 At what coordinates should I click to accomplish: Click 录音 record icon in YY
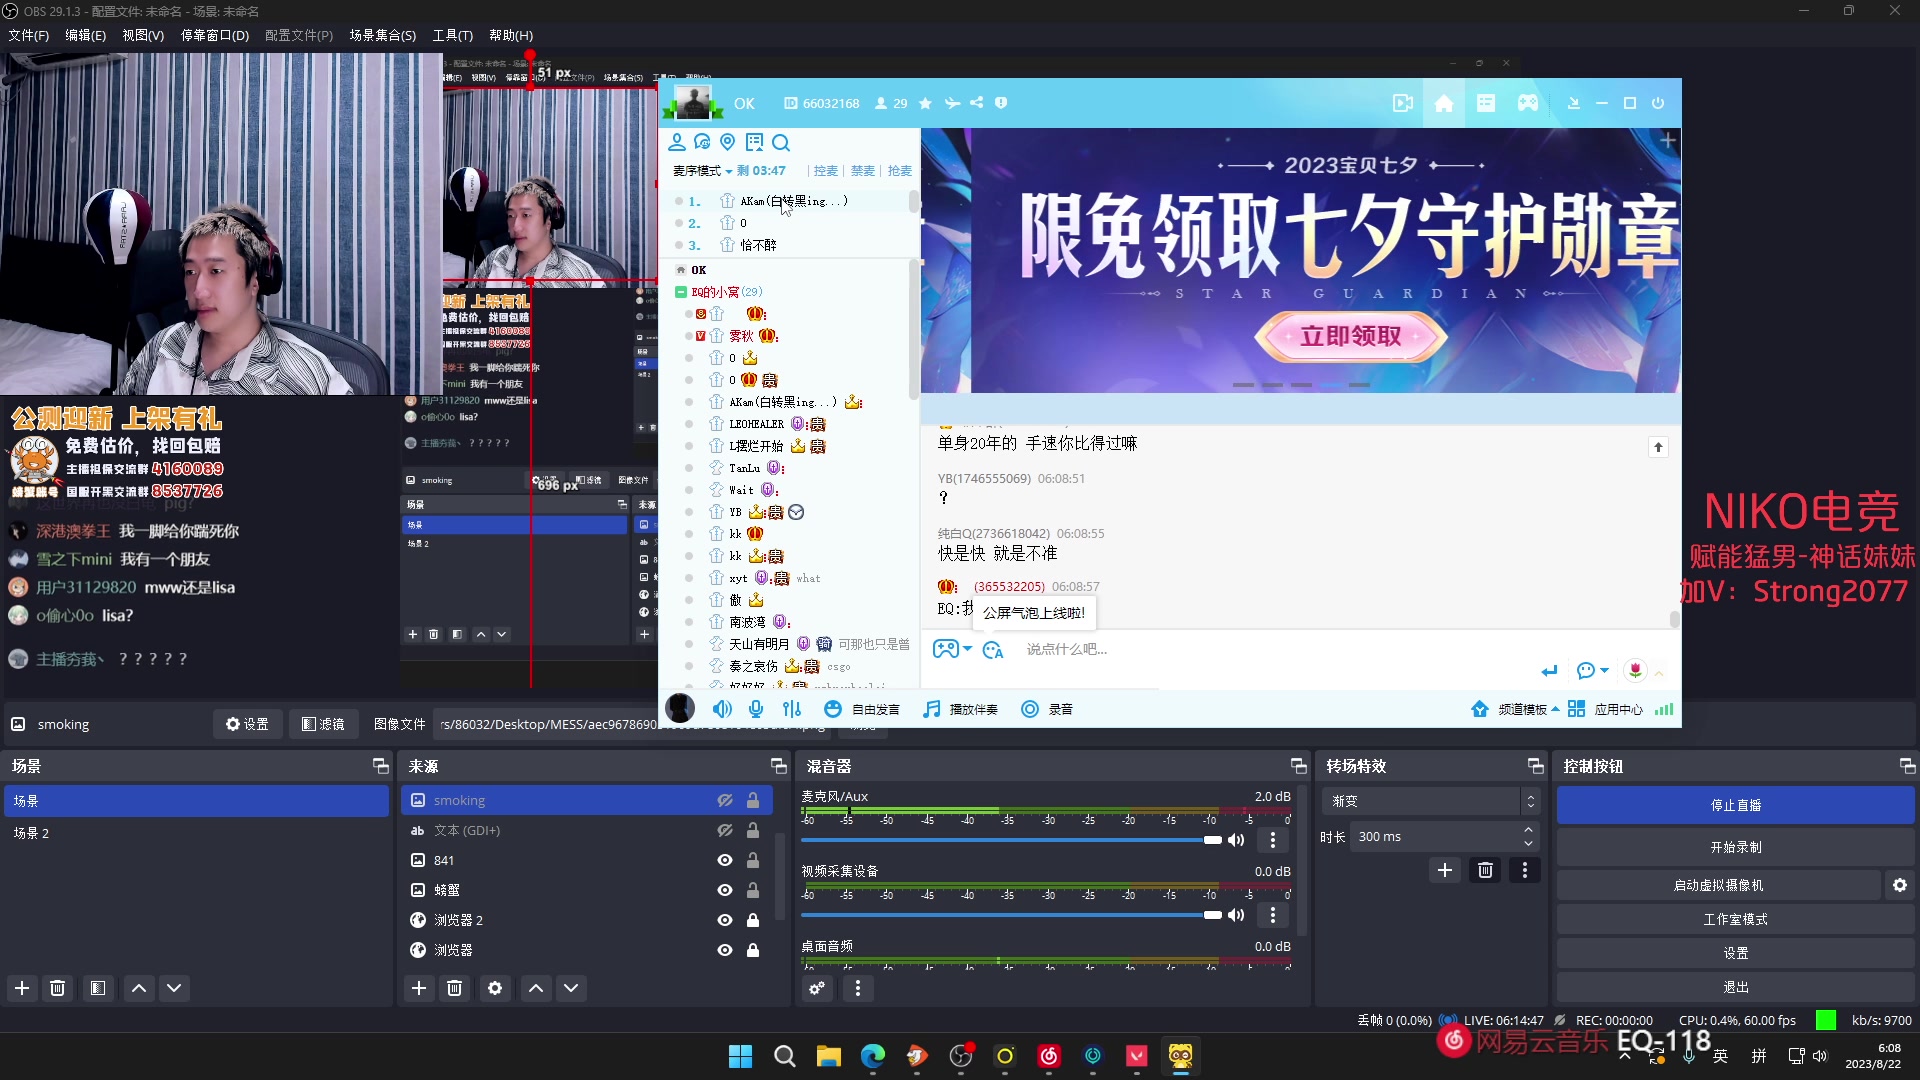[x=1046, y=709]
